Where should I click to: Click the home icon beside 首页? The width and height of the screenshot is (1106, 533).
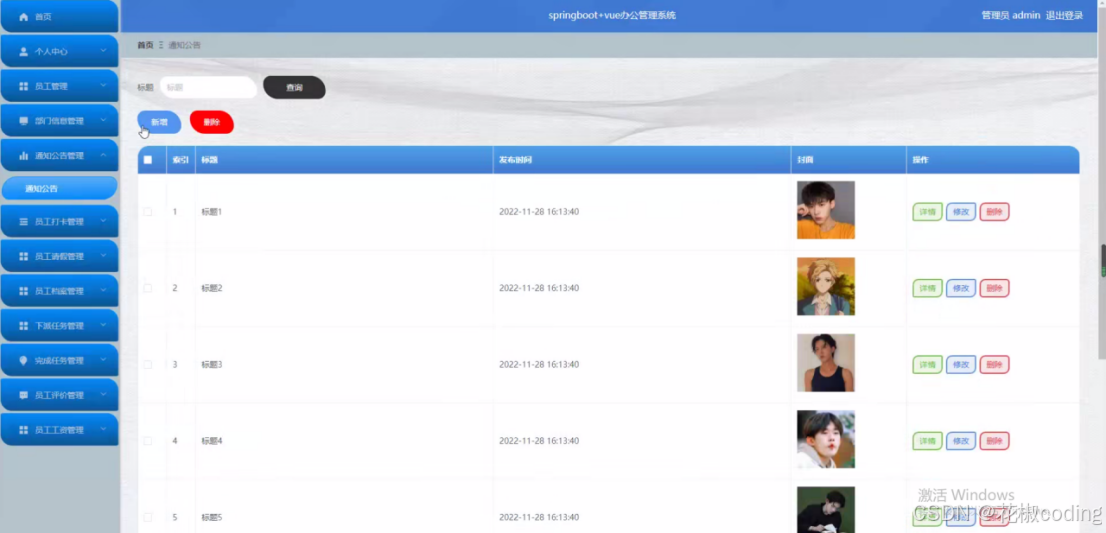coord(23,16)
